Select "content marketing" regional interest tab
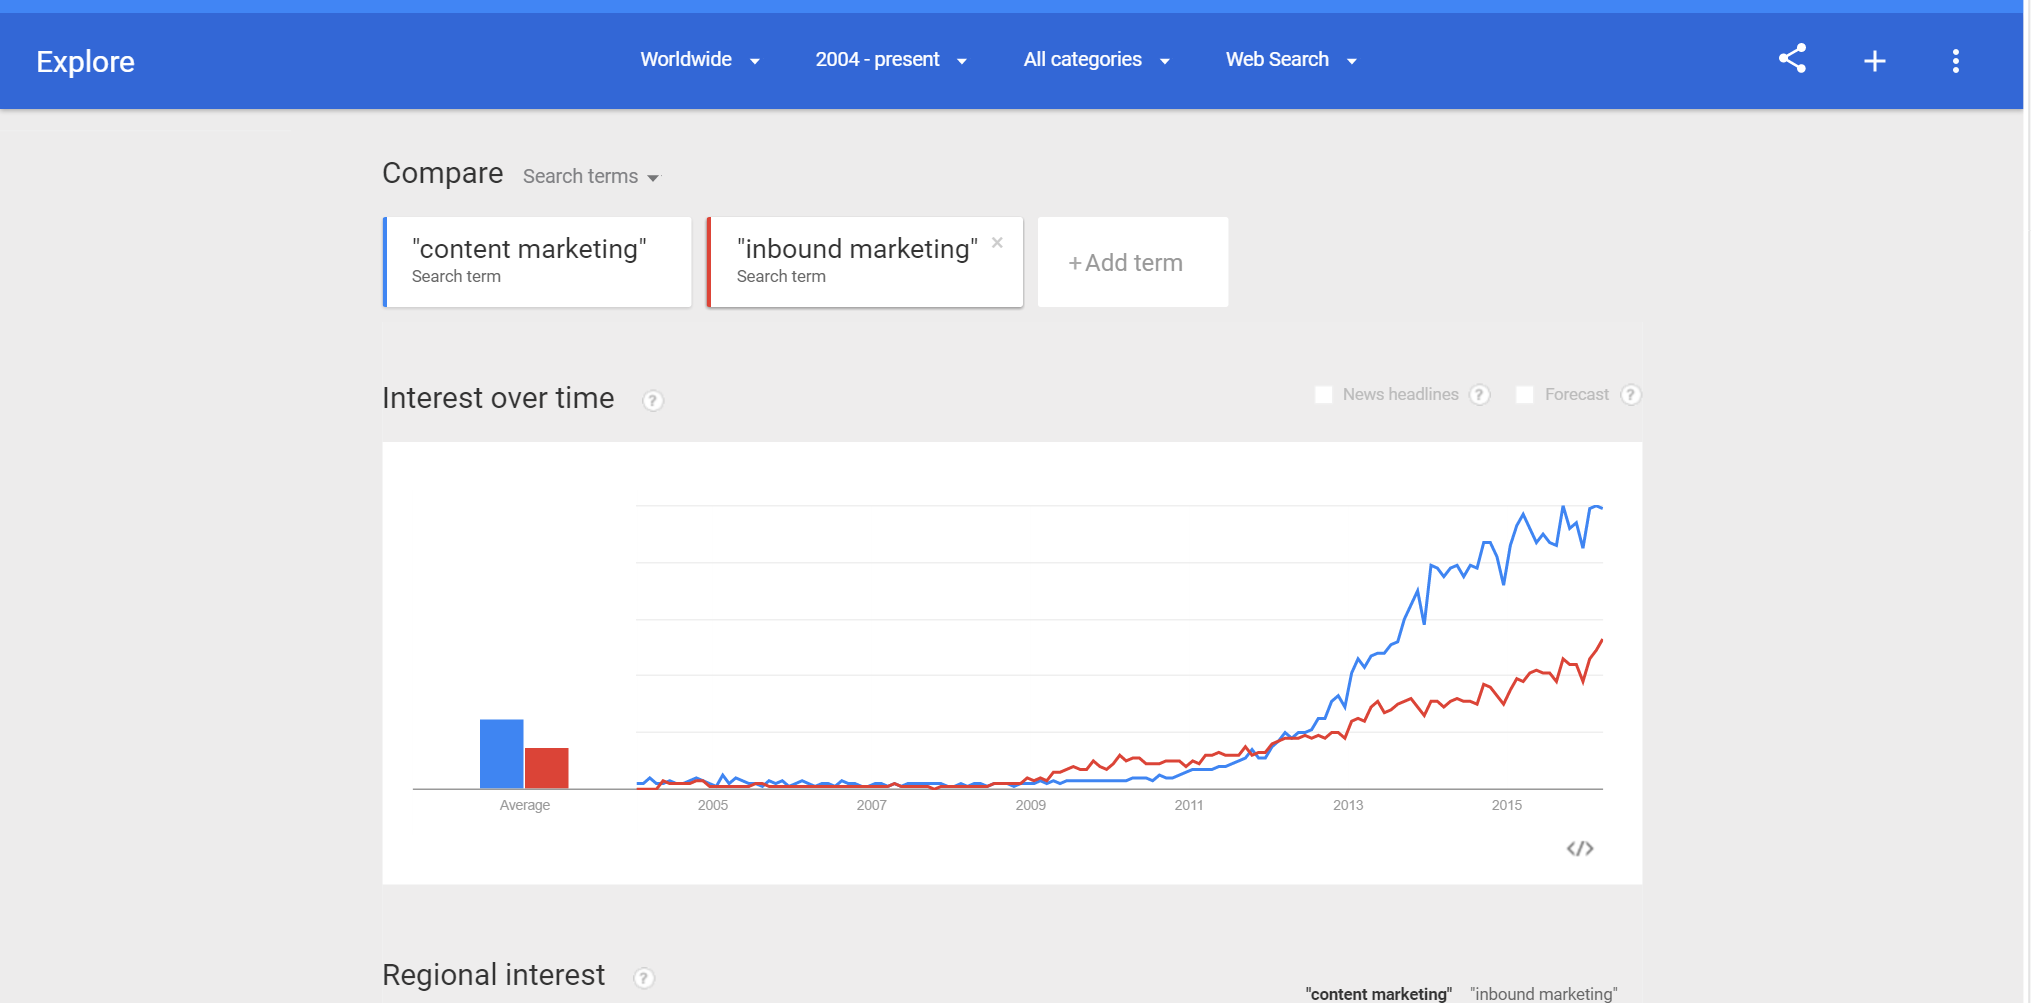The image size is (2031, 1003). coord(1378,993)
